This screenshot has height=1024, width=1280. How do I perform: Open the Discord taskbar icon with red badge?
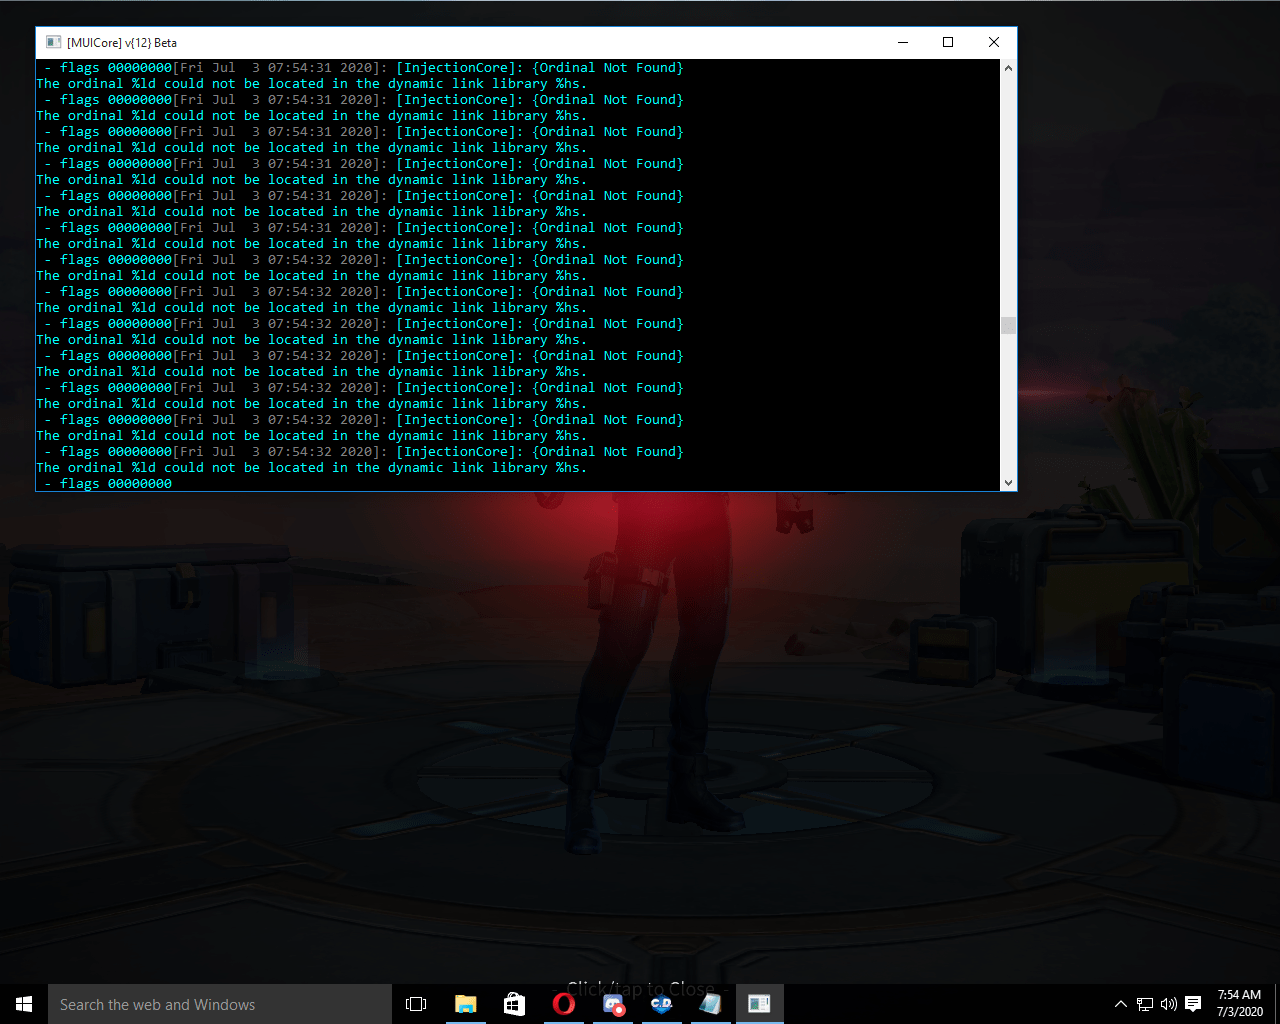(613, 1004)
